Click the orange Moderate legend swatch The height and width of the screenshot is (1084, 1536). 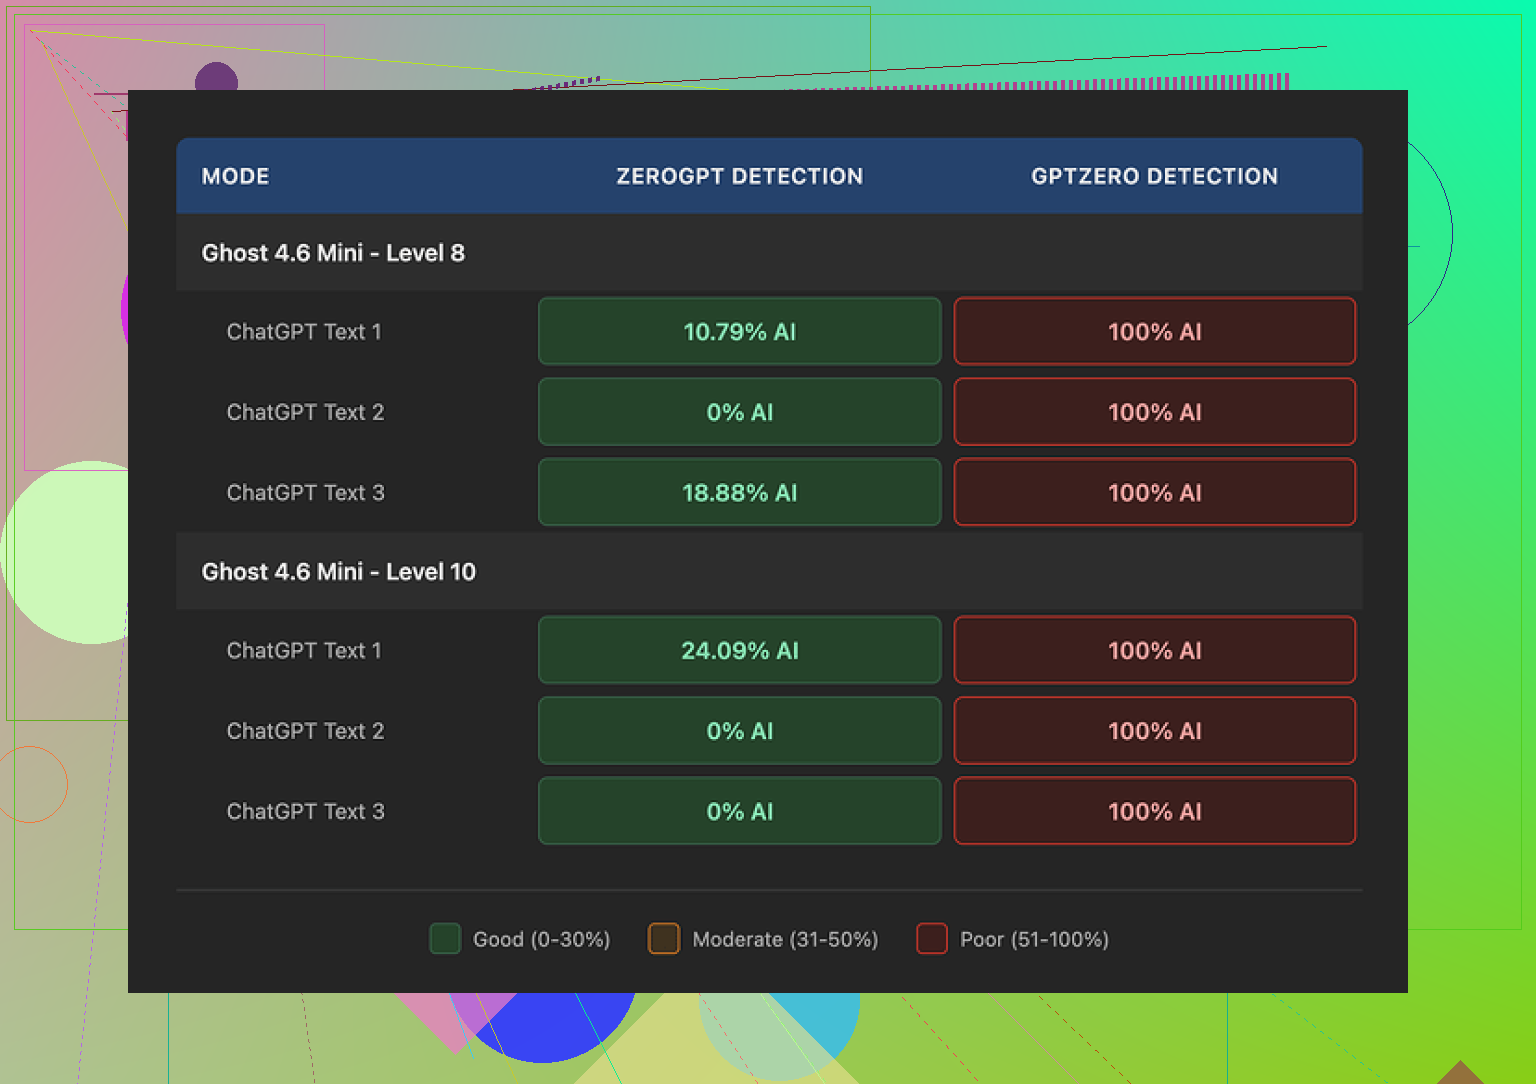click(x=664, y=939)
